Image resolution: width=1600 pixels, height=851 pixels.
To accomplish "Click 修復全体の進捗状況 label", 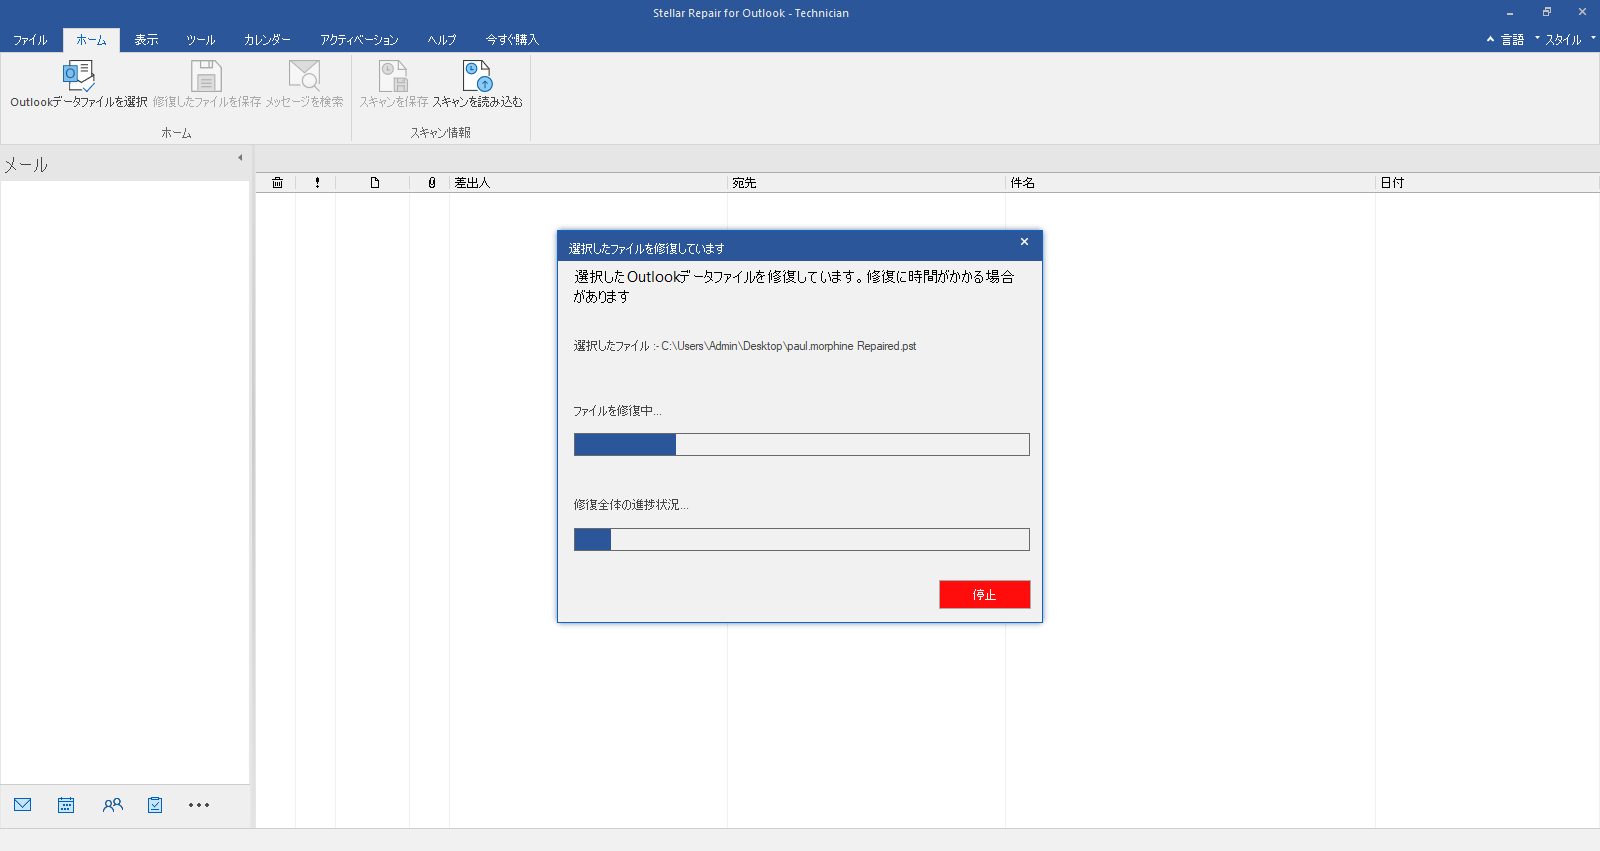I will tap(631, 505).
